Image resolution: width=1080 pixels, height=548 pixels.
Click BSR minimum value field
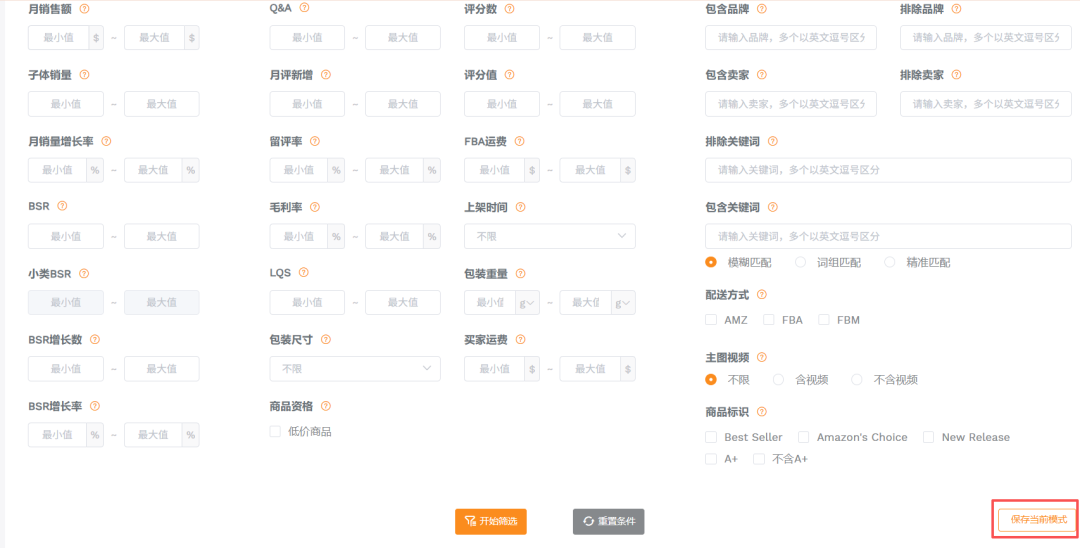(65, 236)
